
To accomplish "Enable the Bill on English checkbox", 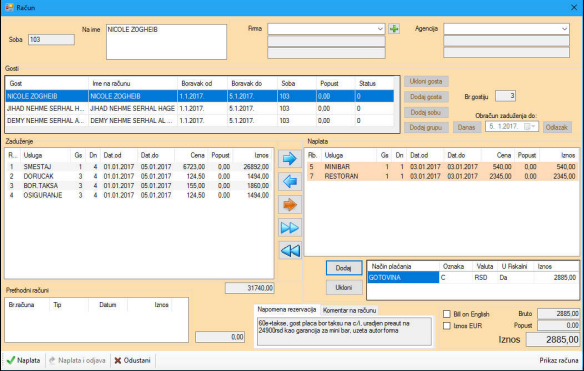I will (x=447, y=314).
